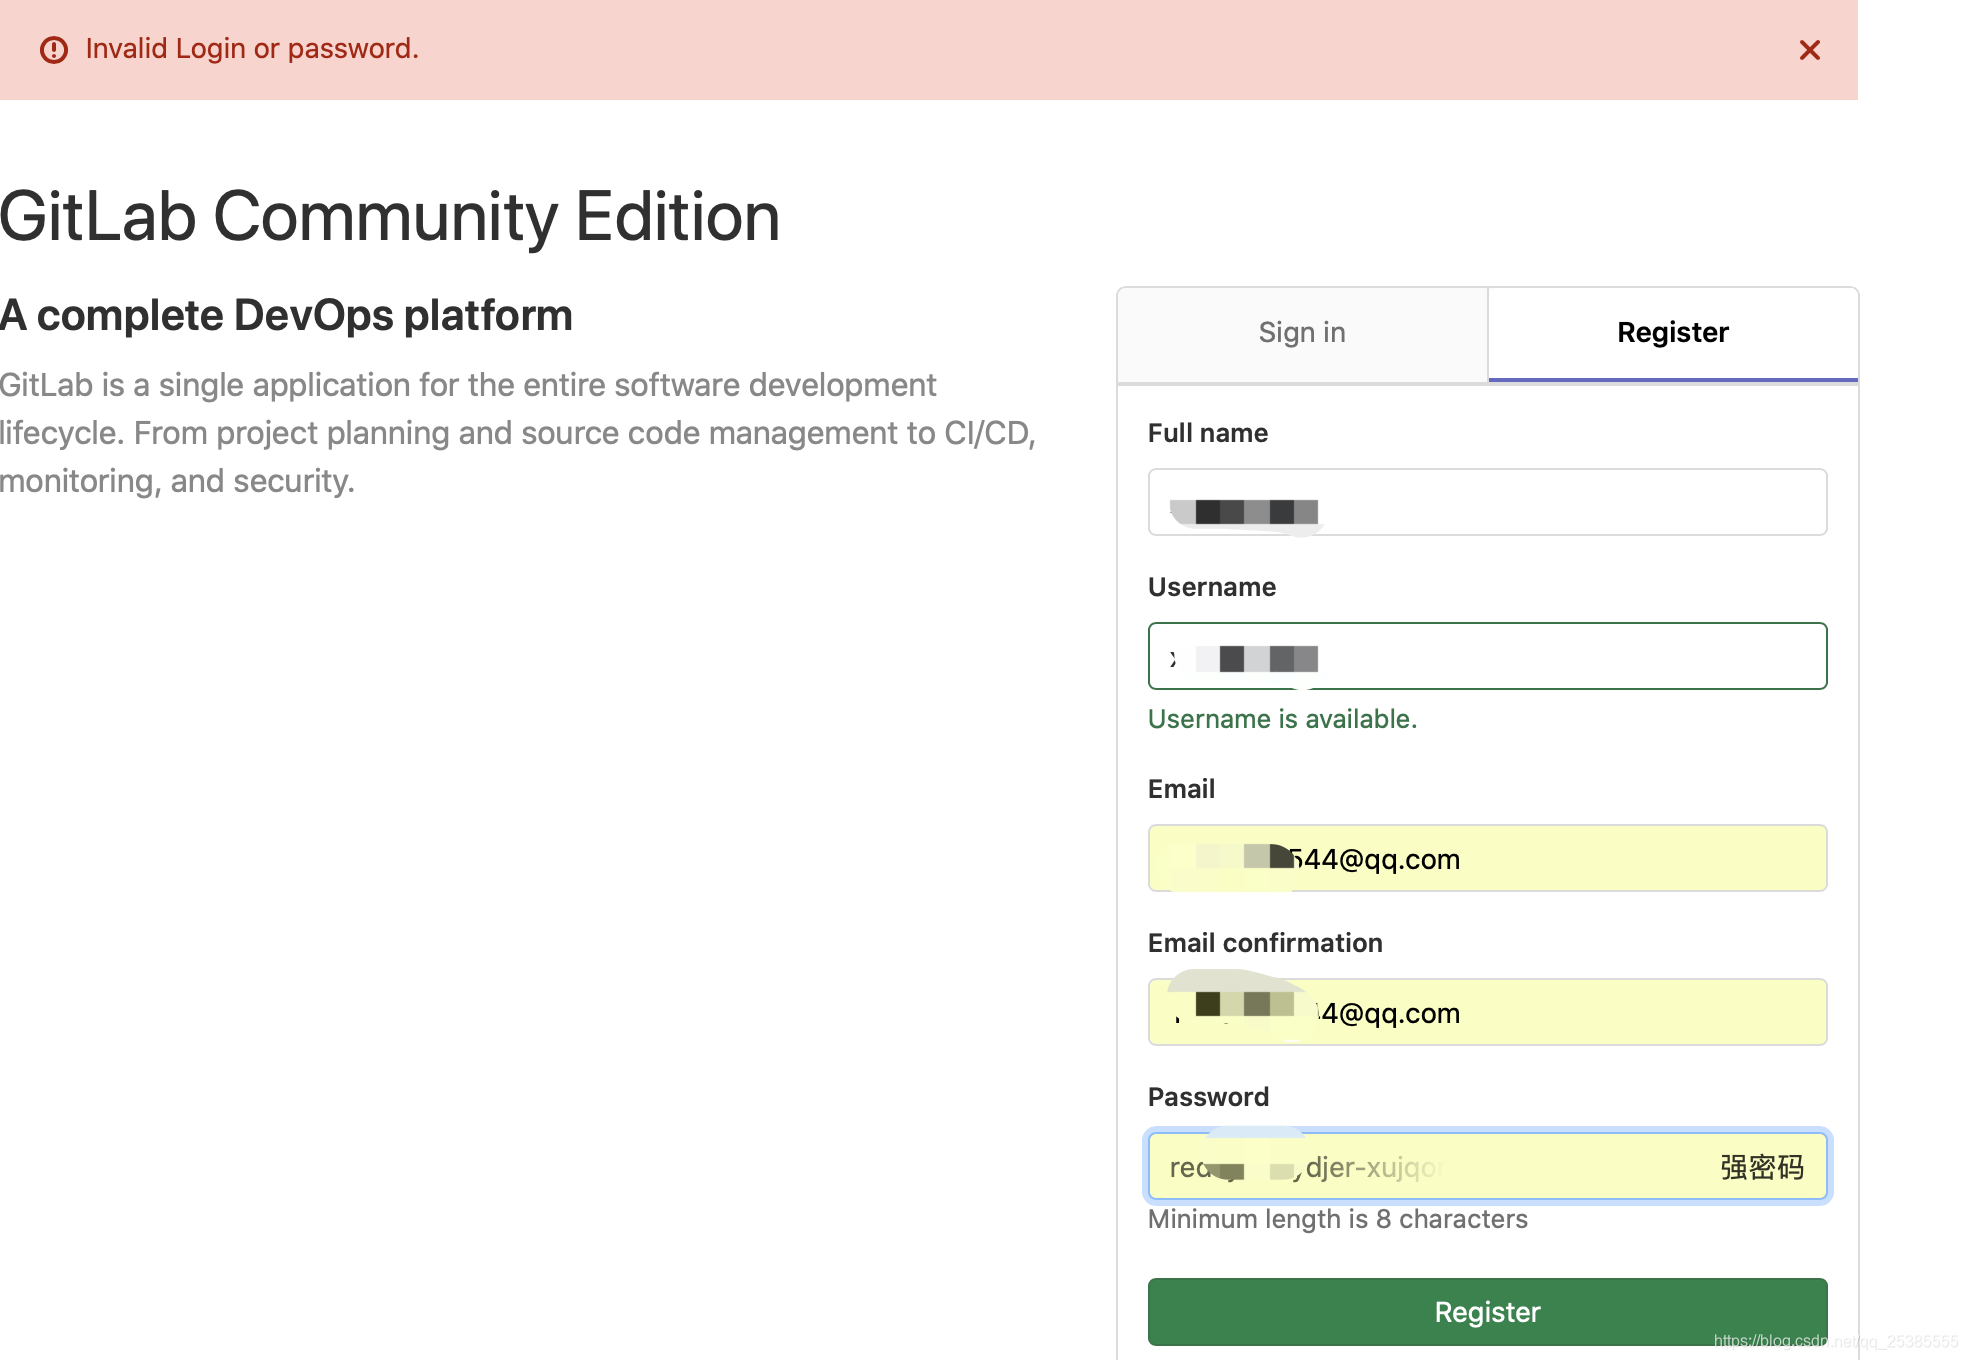The width and height of the screenshot is (1968, 1360).
Task: Click the red error exclamation icon
Action: pyautogui.click(x=54, y=50)
